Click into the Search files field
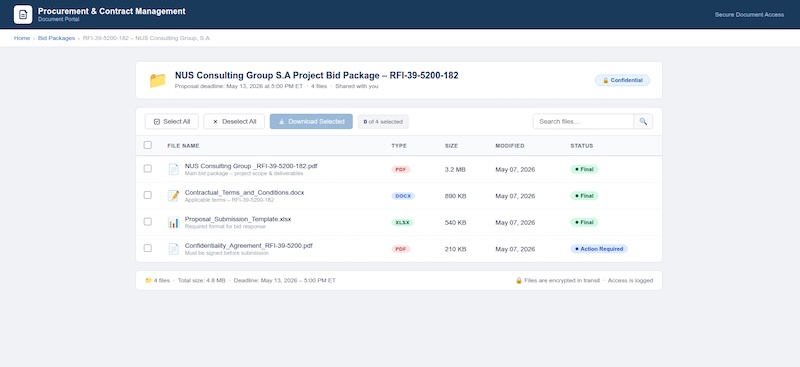800x367 pixels. coord(583,121)
